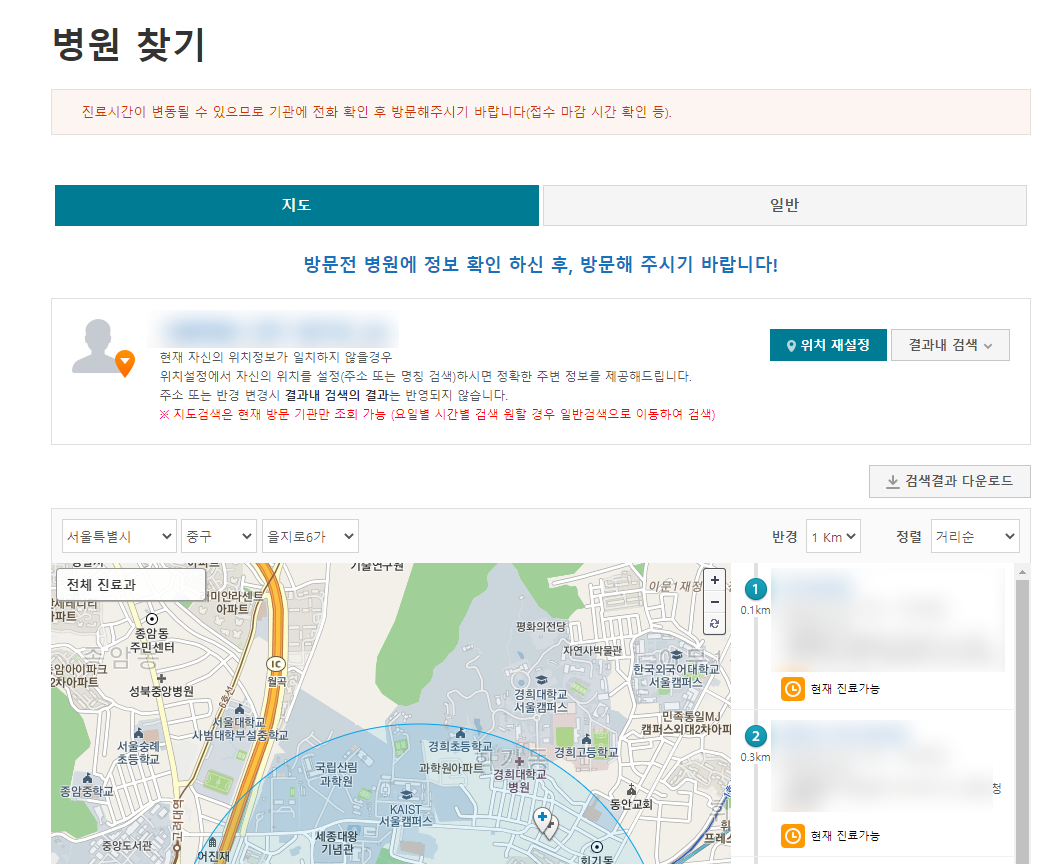
Task: Click second result's 현재 진료가능 text
Action: [x=845, y=836]
